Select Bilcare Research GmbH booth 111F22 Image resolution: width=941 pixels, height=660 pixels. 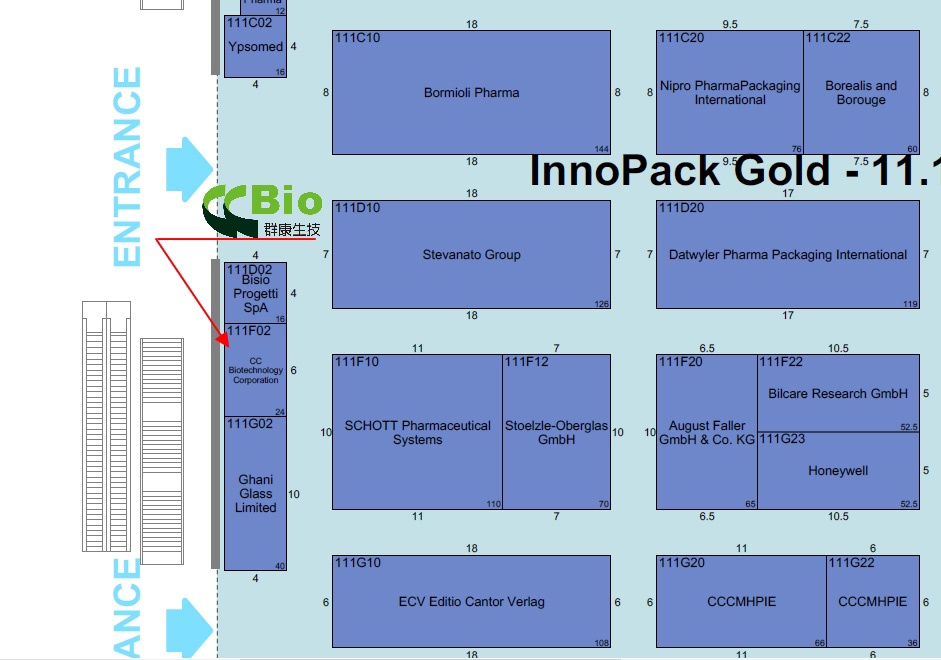pos(838,393)
